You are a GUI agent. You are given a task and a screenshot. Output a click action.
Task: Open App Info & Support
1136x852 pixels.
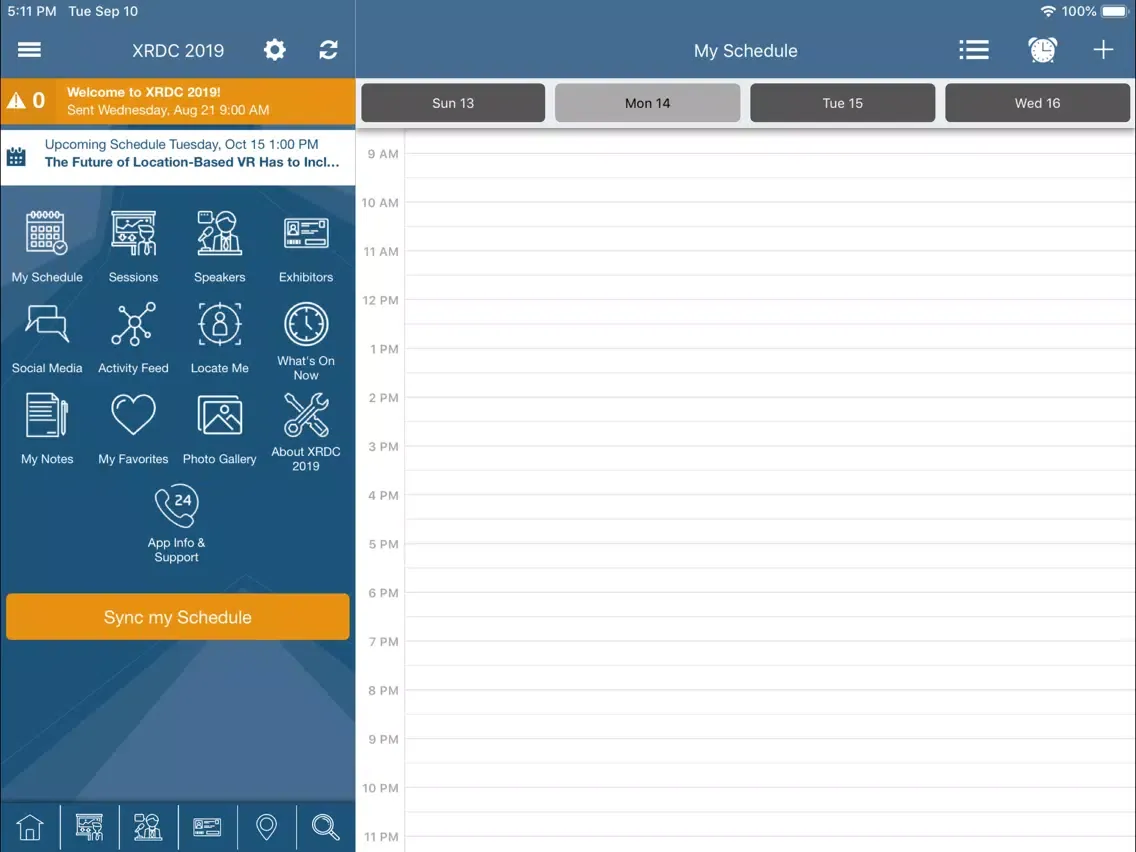176,524
